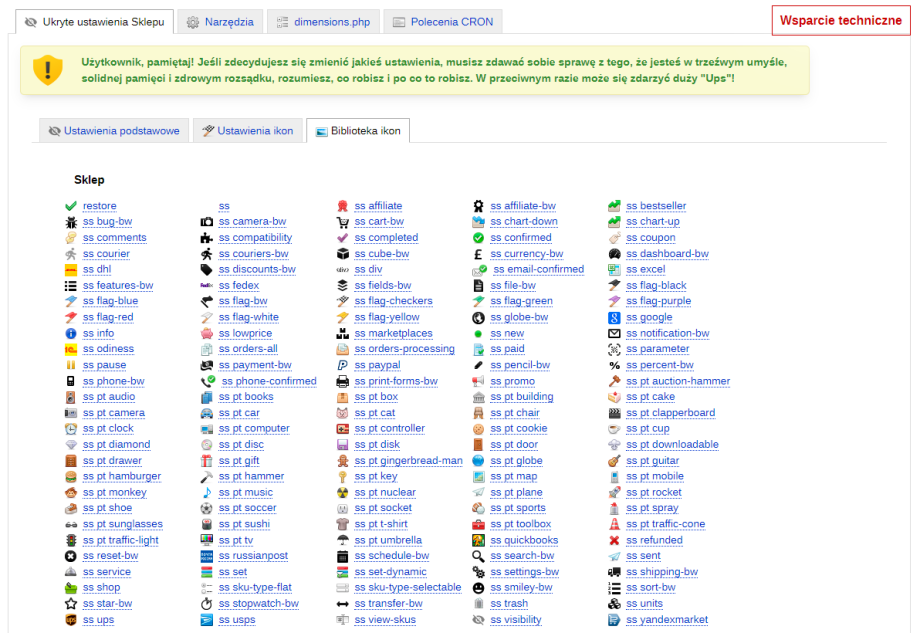Screen dimensions: 920x633
Task: Click the ss refunded red cross icon
Action: click(x=615, y=540)
